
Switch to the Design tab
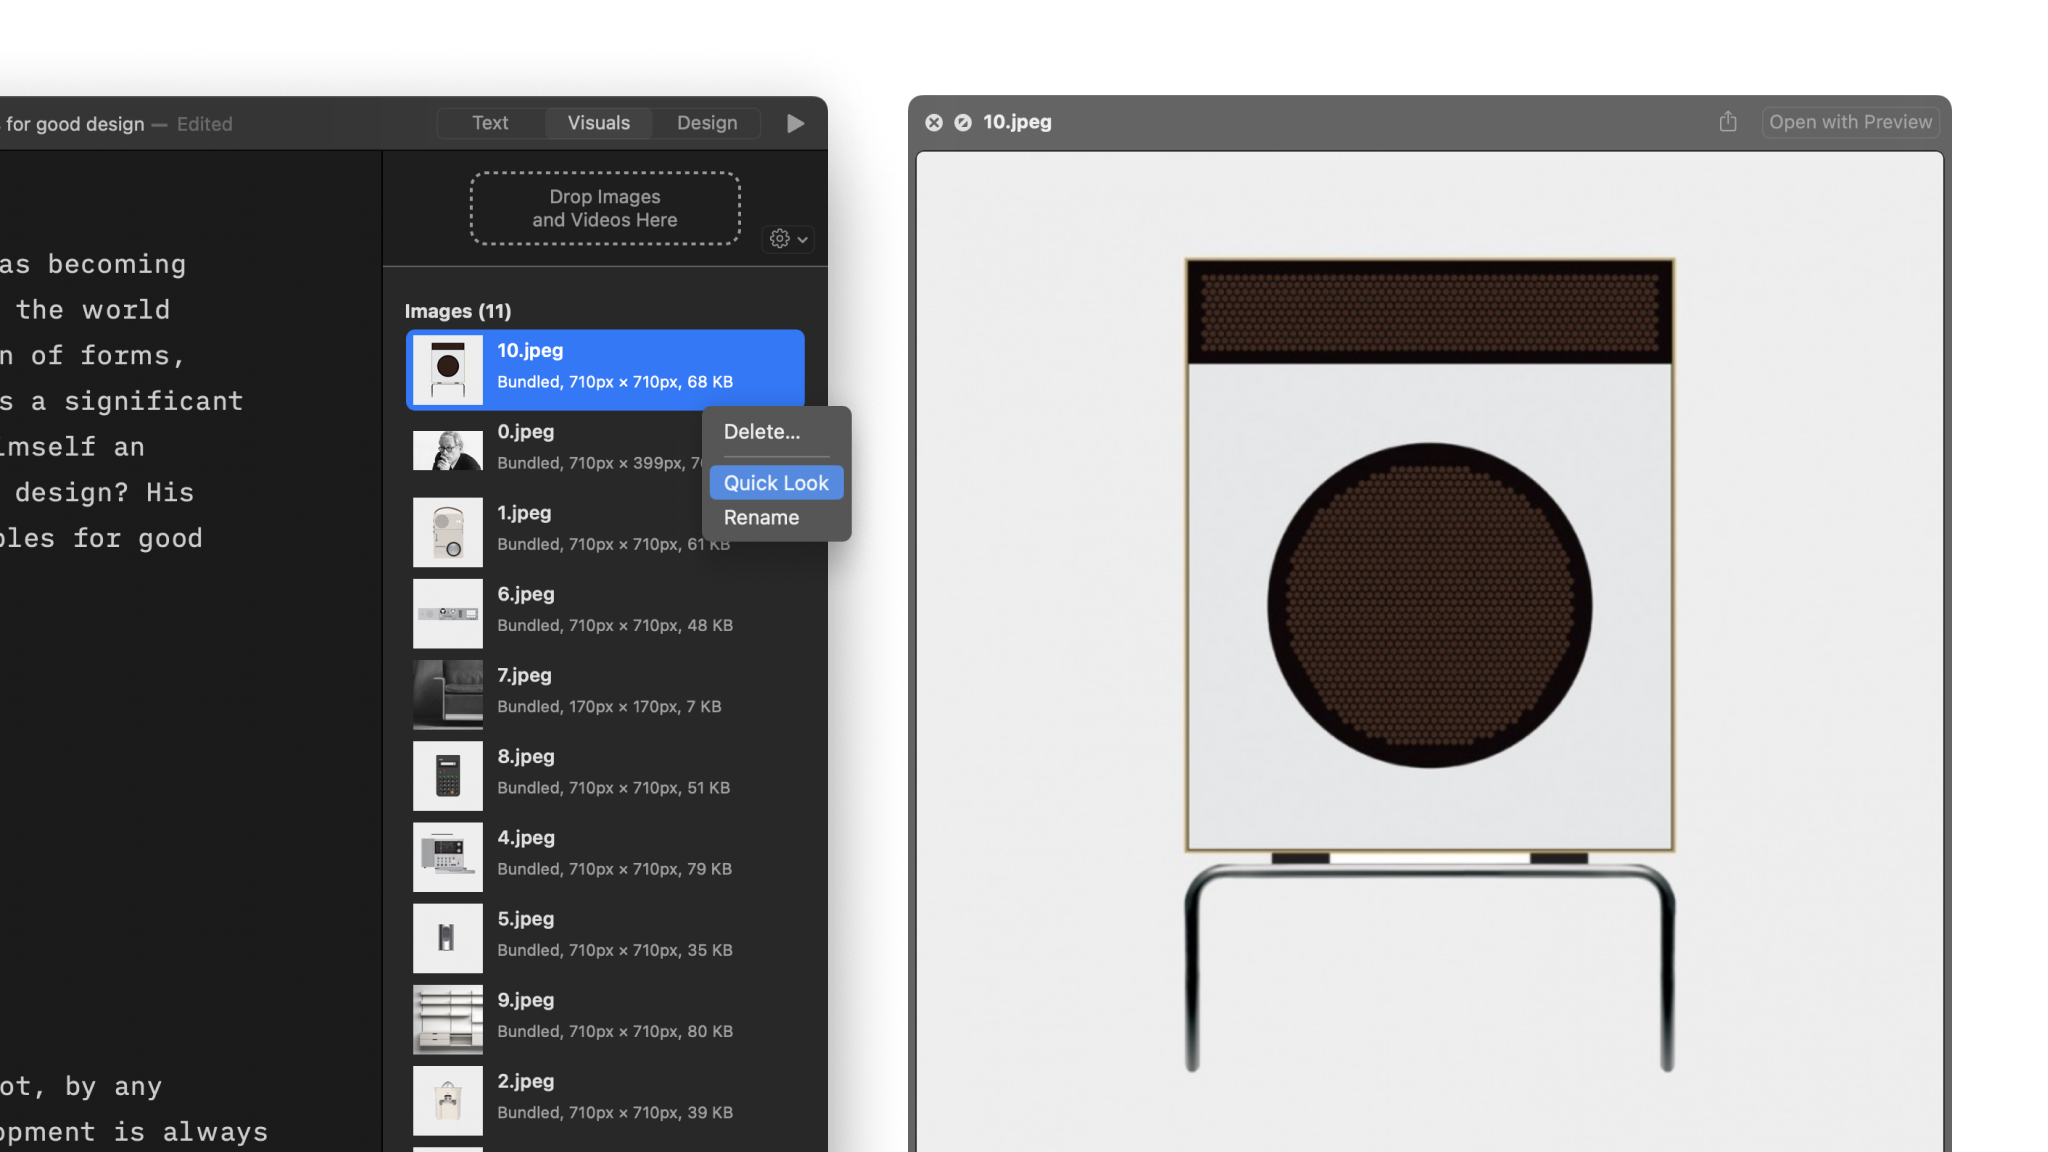tap(707, 123)
